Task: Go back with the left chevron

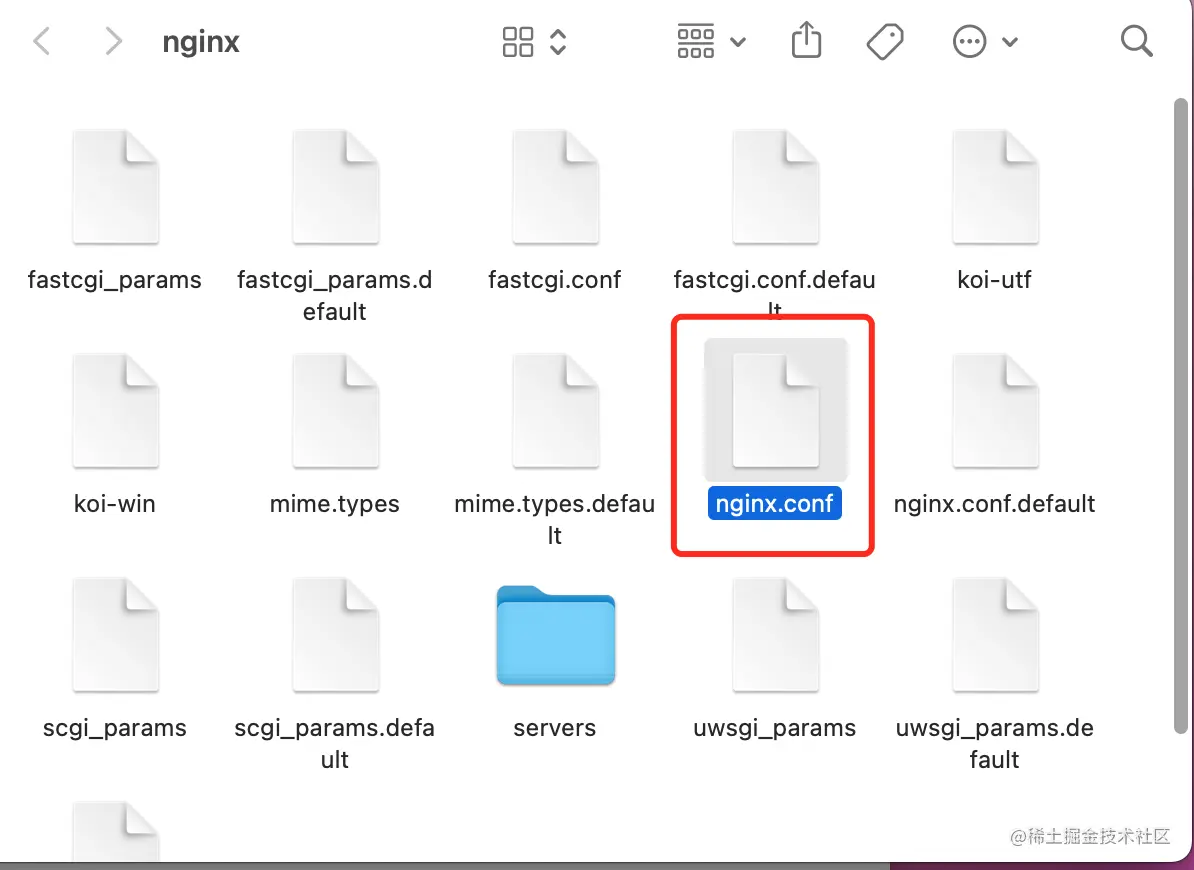Action: pos(42,41)
